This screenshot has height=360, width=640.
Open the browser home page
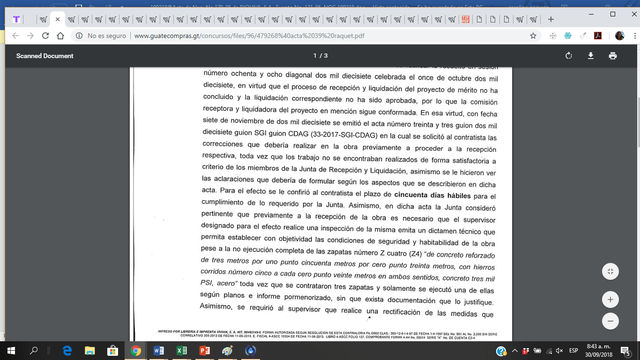60,36
